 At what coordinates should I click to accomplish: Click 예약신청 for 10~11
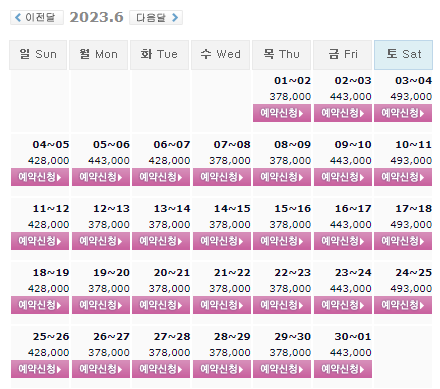pyautogui.click(x=403, y=177)
